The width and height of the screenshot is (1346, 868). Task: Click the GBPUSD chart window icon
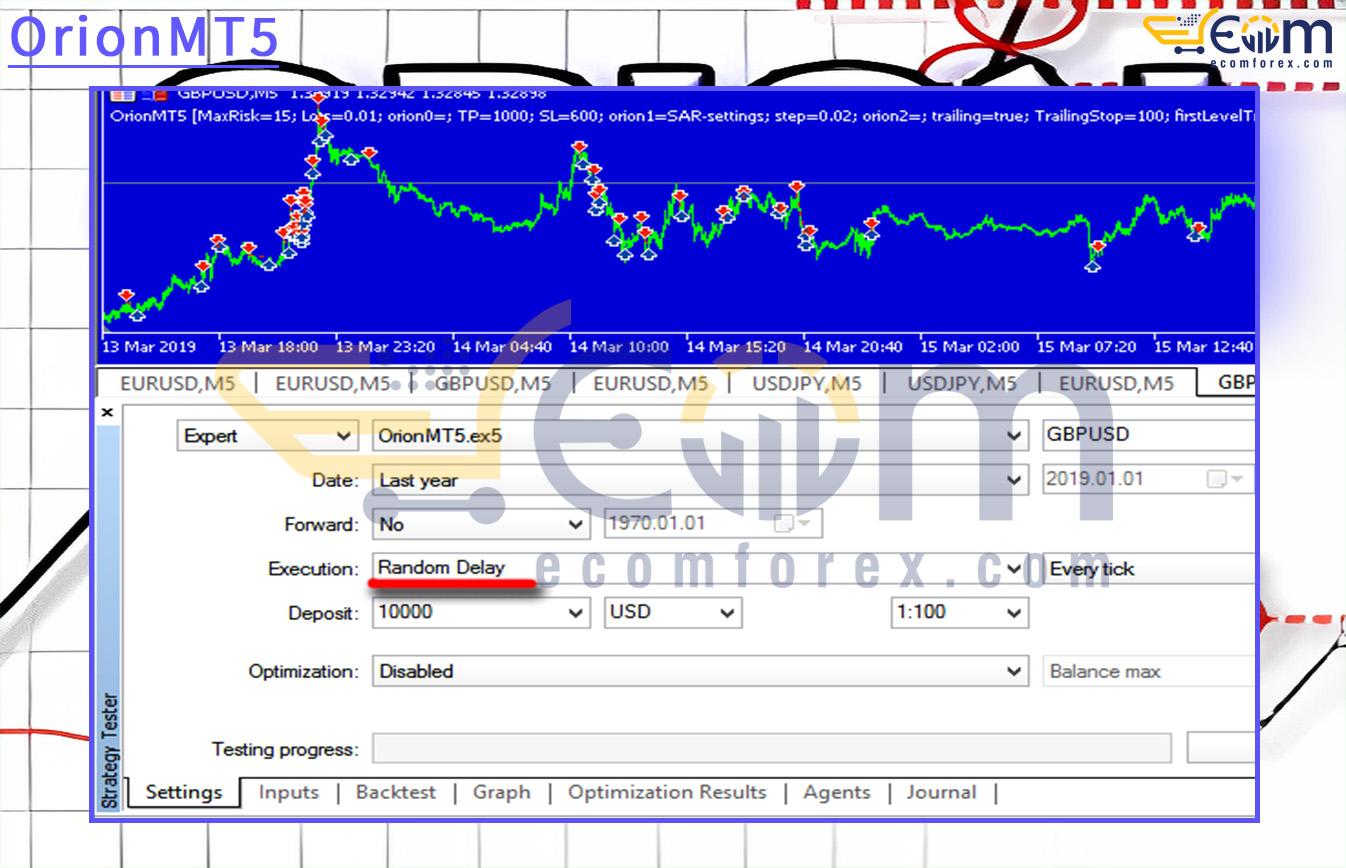pos(123,94)
